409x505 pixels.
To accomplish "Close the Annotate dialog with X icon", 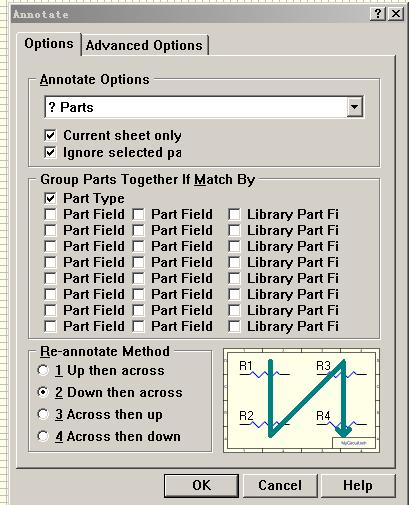I will coord(396,14).
